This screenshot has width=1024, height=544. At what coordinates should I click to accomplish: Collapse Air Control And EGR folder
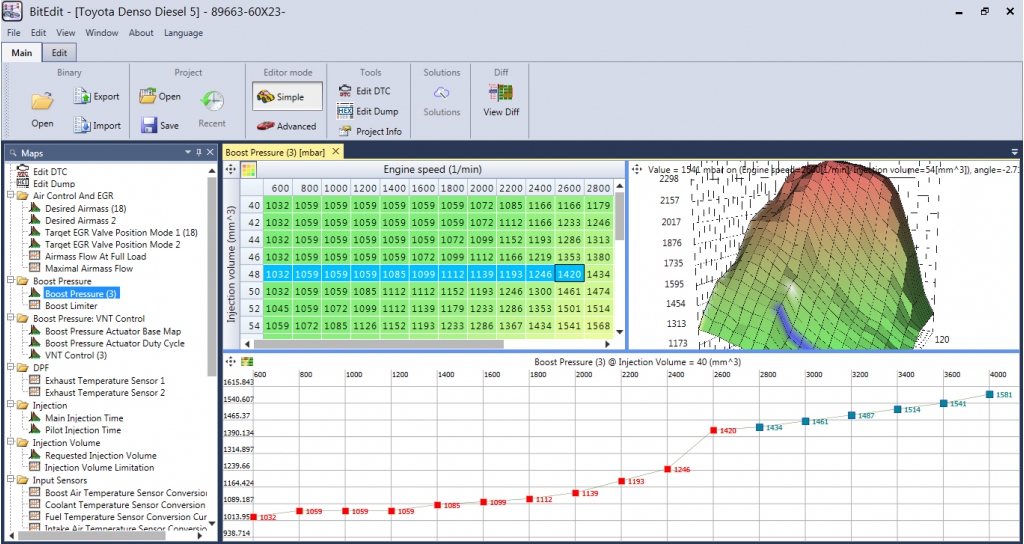10,196
